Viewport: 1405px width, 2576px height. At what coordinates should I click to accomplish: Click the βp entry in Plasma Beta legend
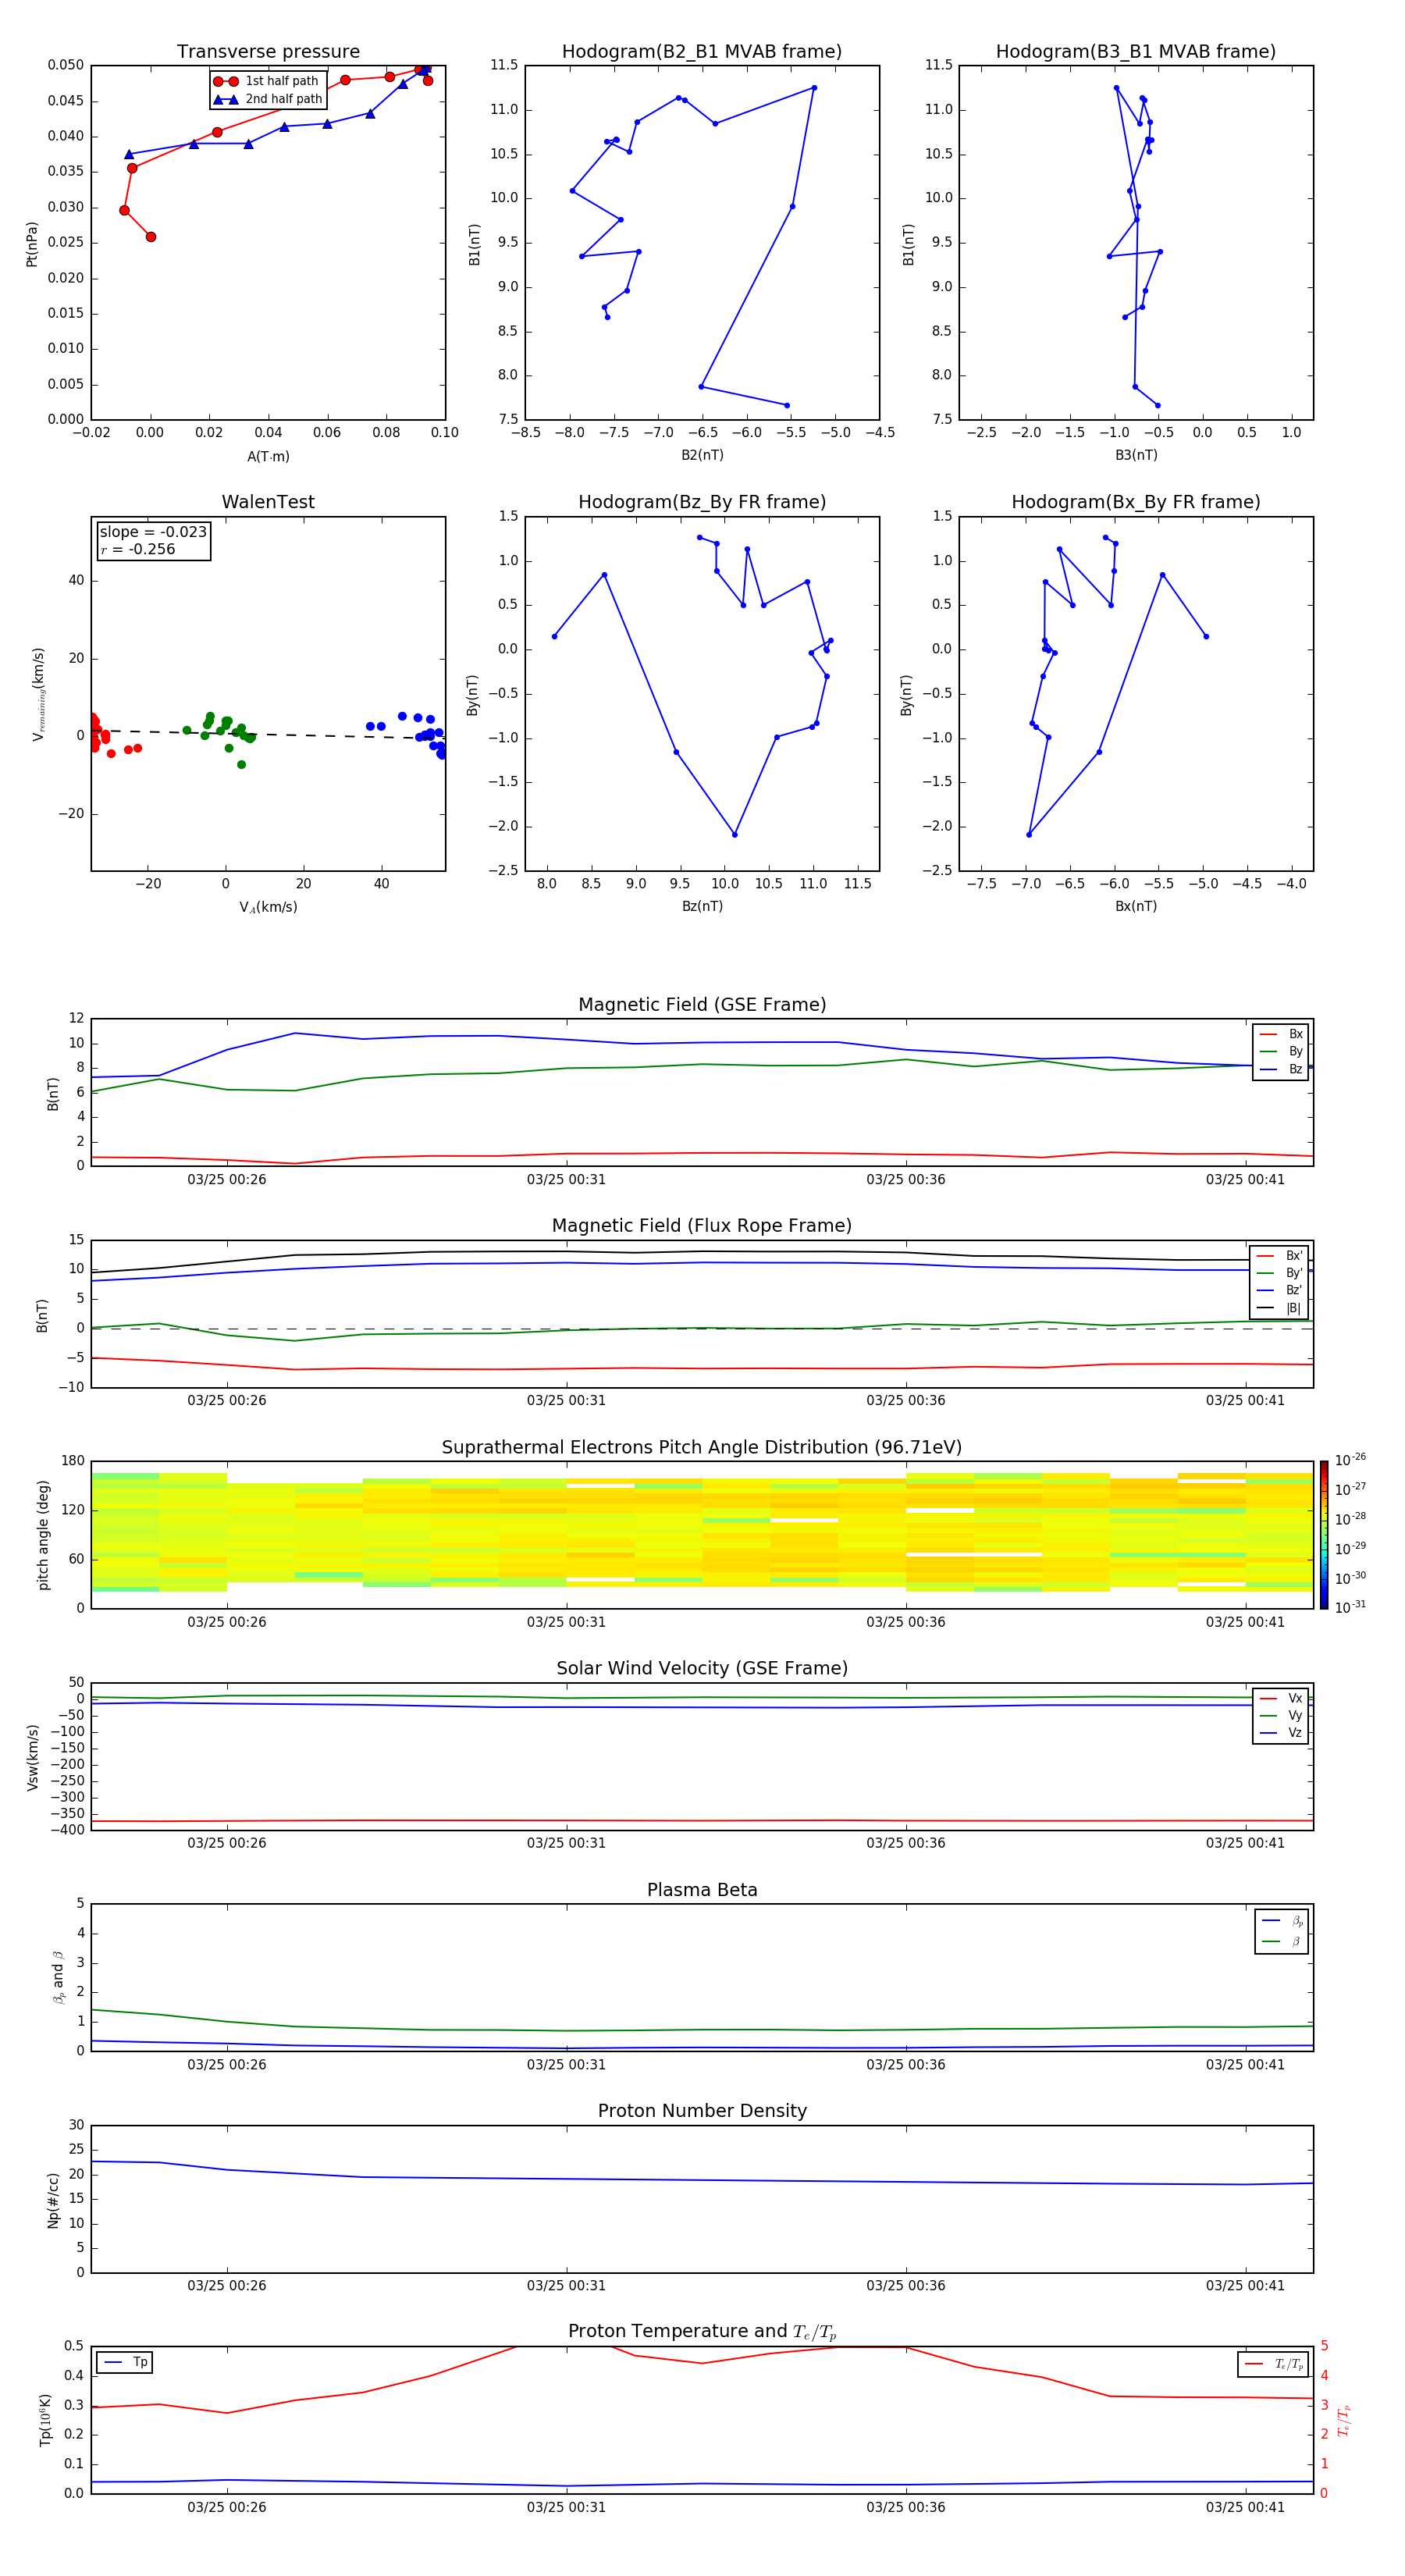(x=1282, y=1921)
